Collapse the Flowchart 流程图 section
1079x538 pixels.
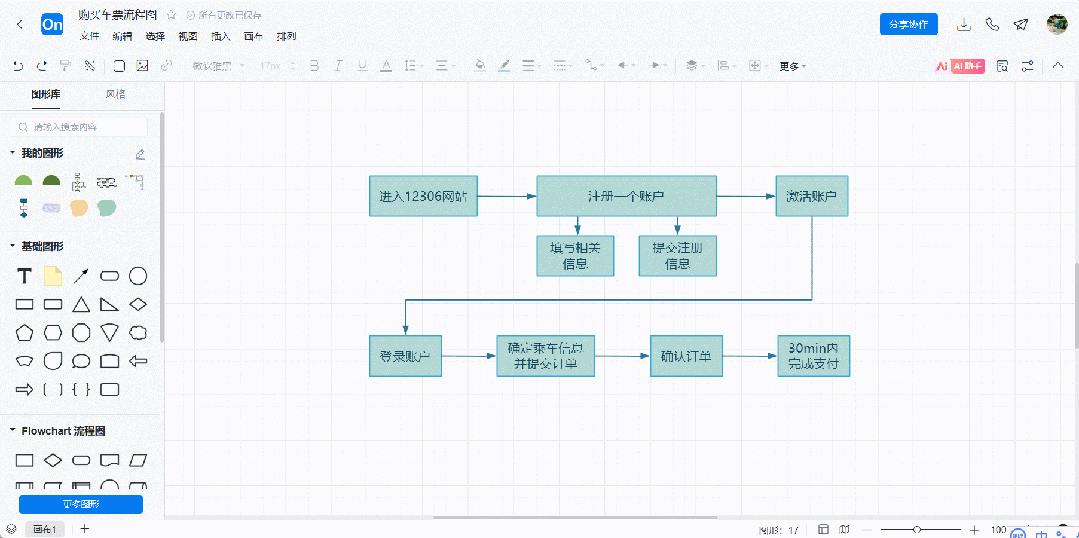tap(12, 431)
